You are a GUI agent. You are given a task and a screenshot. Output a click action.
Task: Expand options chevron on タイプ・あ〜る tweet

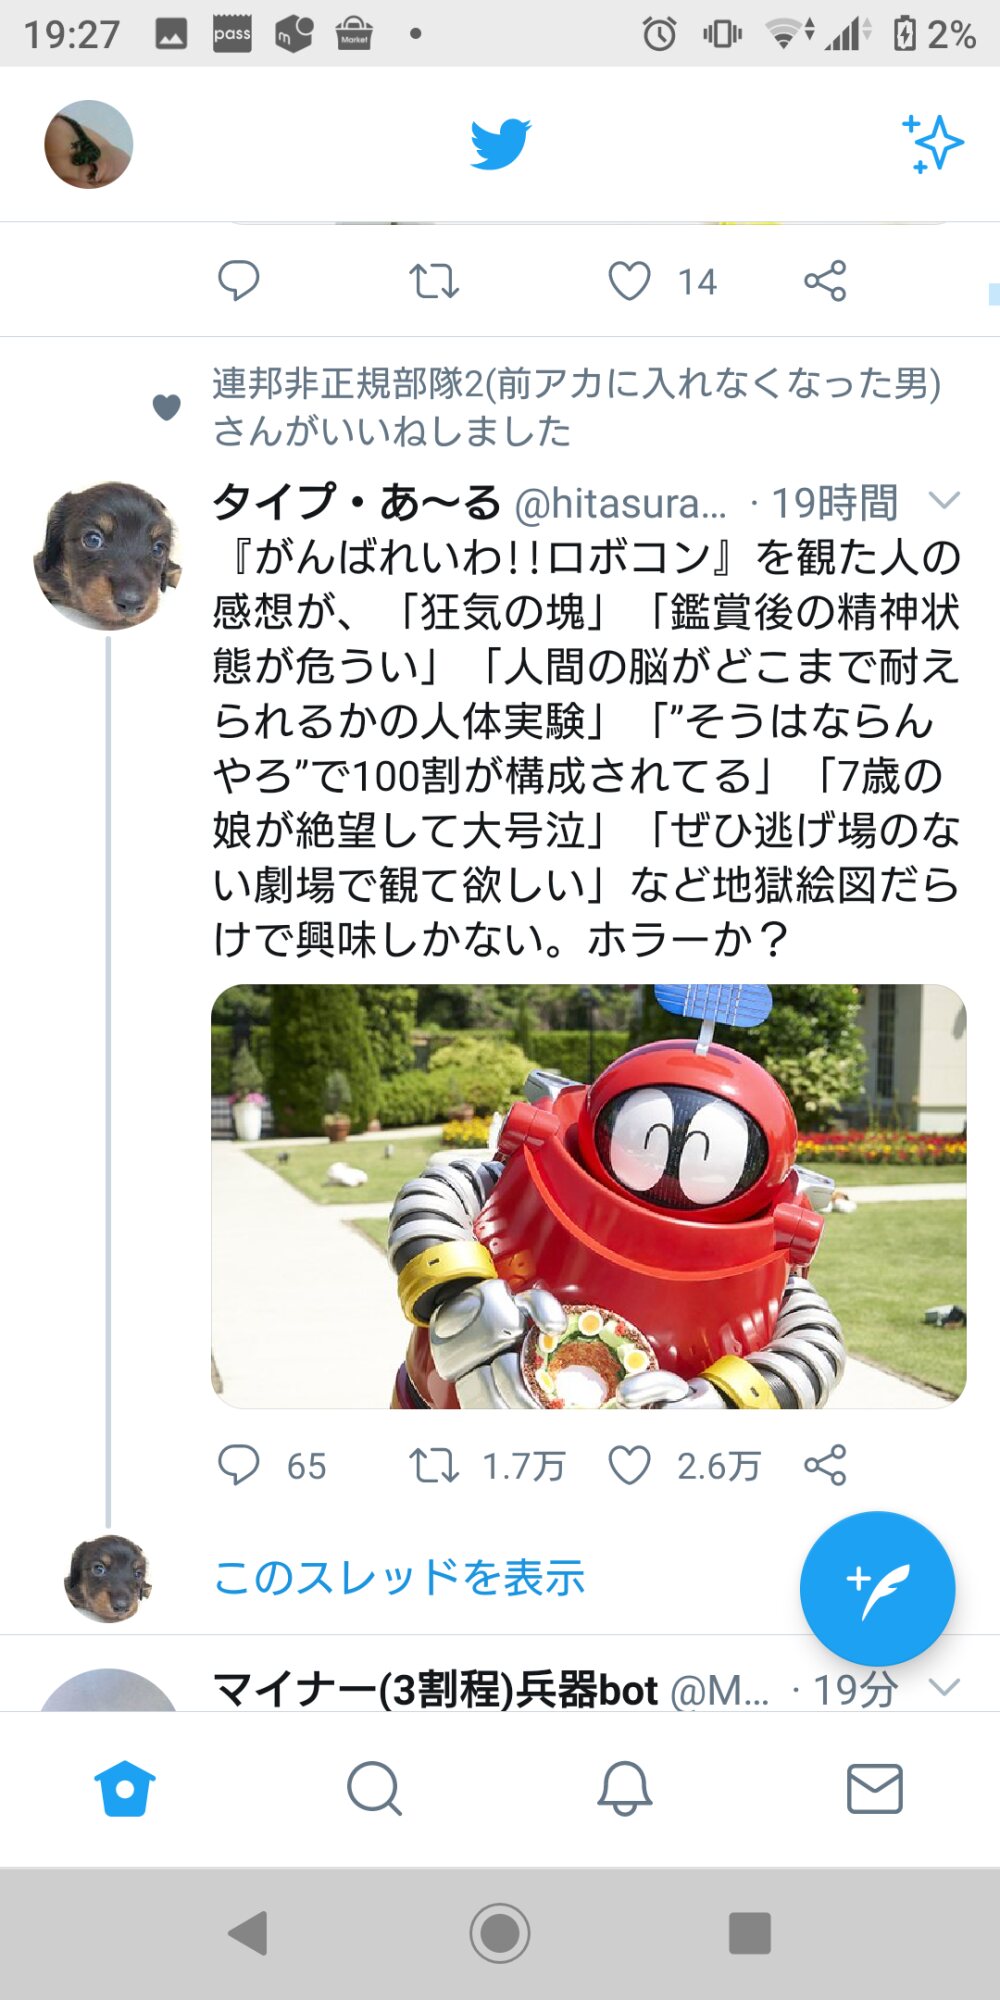(944, 500)
